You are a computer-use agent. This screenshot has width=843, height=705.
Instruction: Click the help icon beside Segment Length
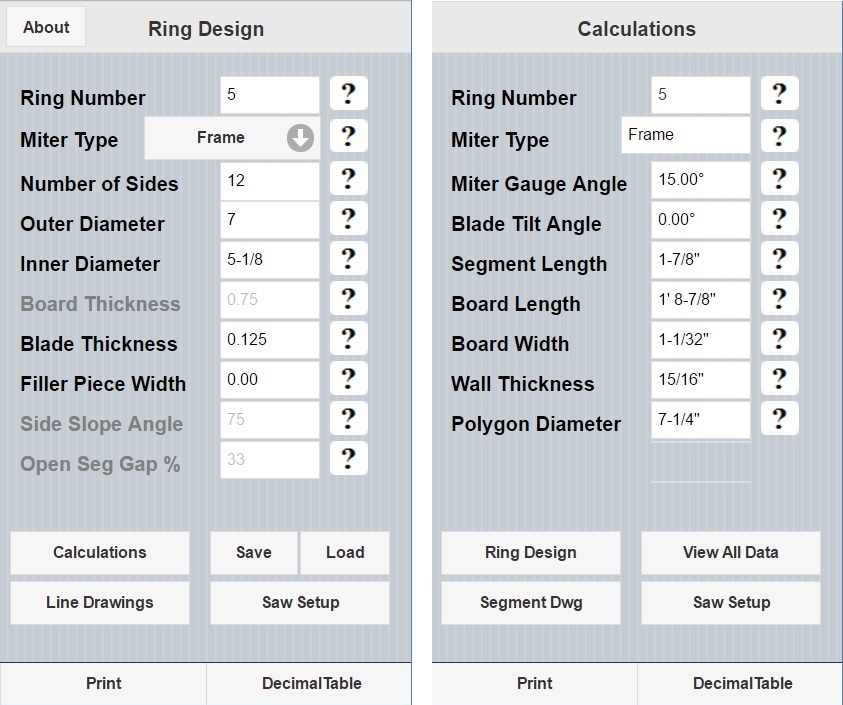[779, 259]
